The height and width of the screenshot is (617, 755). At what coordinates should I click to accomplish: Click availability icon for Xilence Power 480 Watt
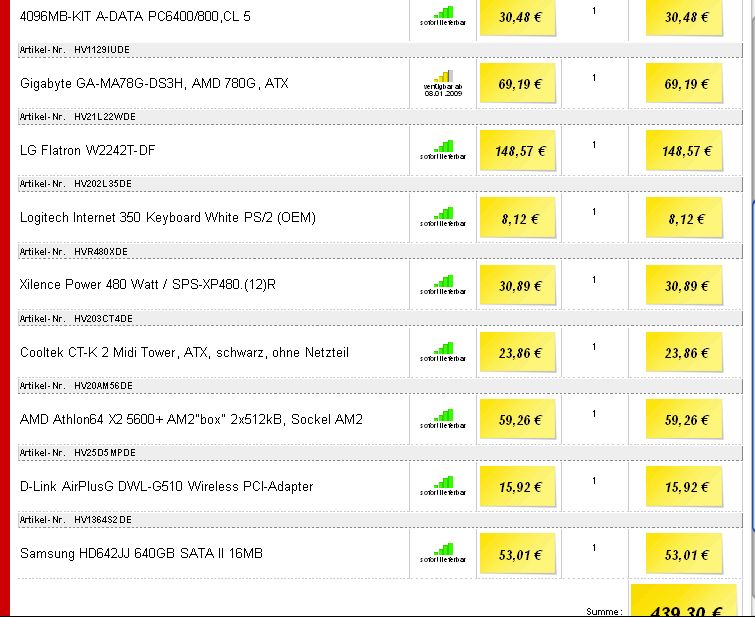click(443, 285)
